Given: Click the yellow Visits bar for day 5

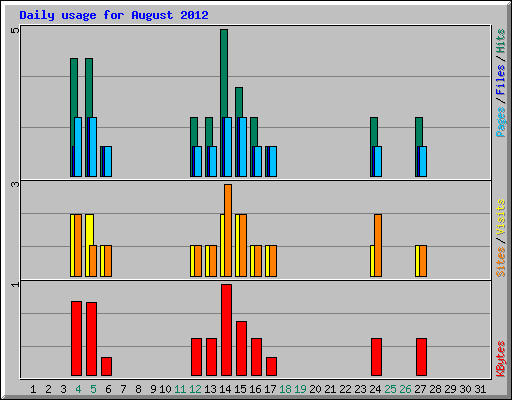Looking at the screenshot, I should click(x=89, y=230).
